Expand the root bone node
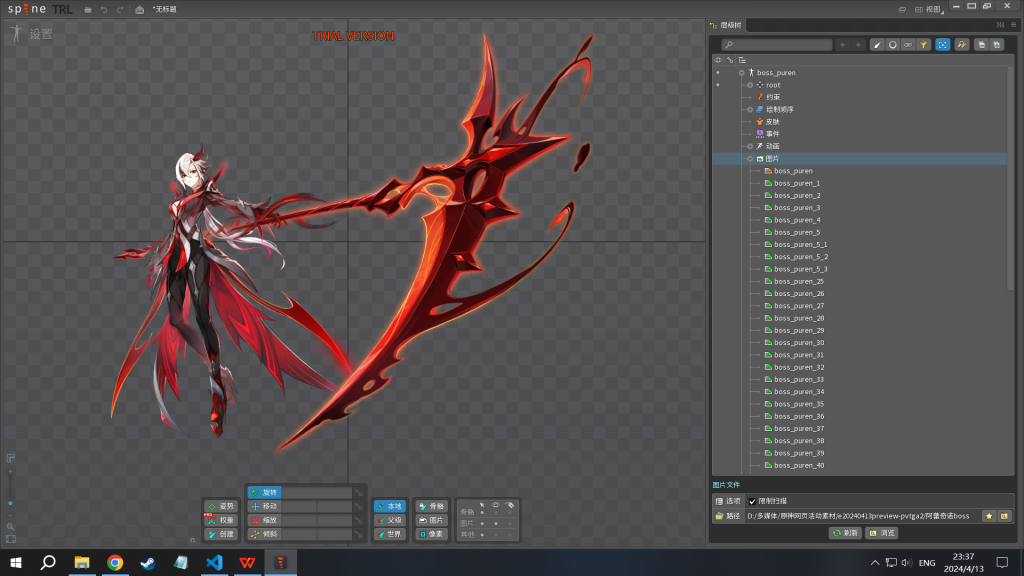The width and height of the screenshot is (1024, 576). (x=750, y=85)
